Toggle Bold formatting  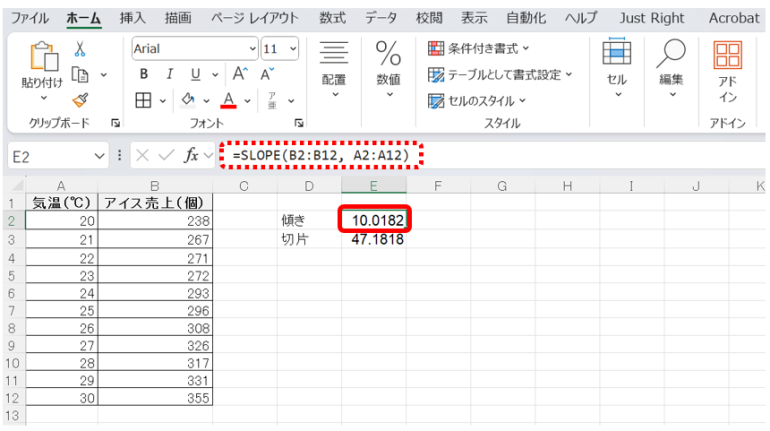(143, 74)
